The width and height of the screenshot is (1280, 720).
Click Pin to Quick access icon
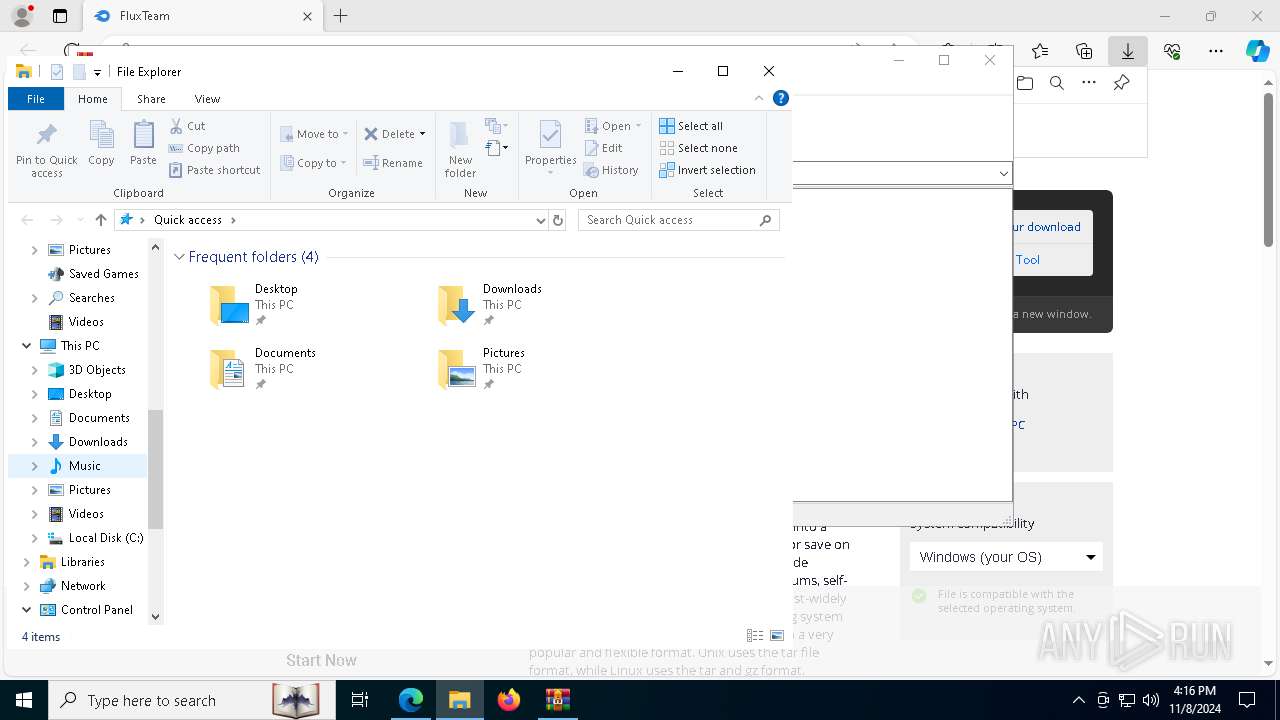pyautogui.click(x=46, y=150)
